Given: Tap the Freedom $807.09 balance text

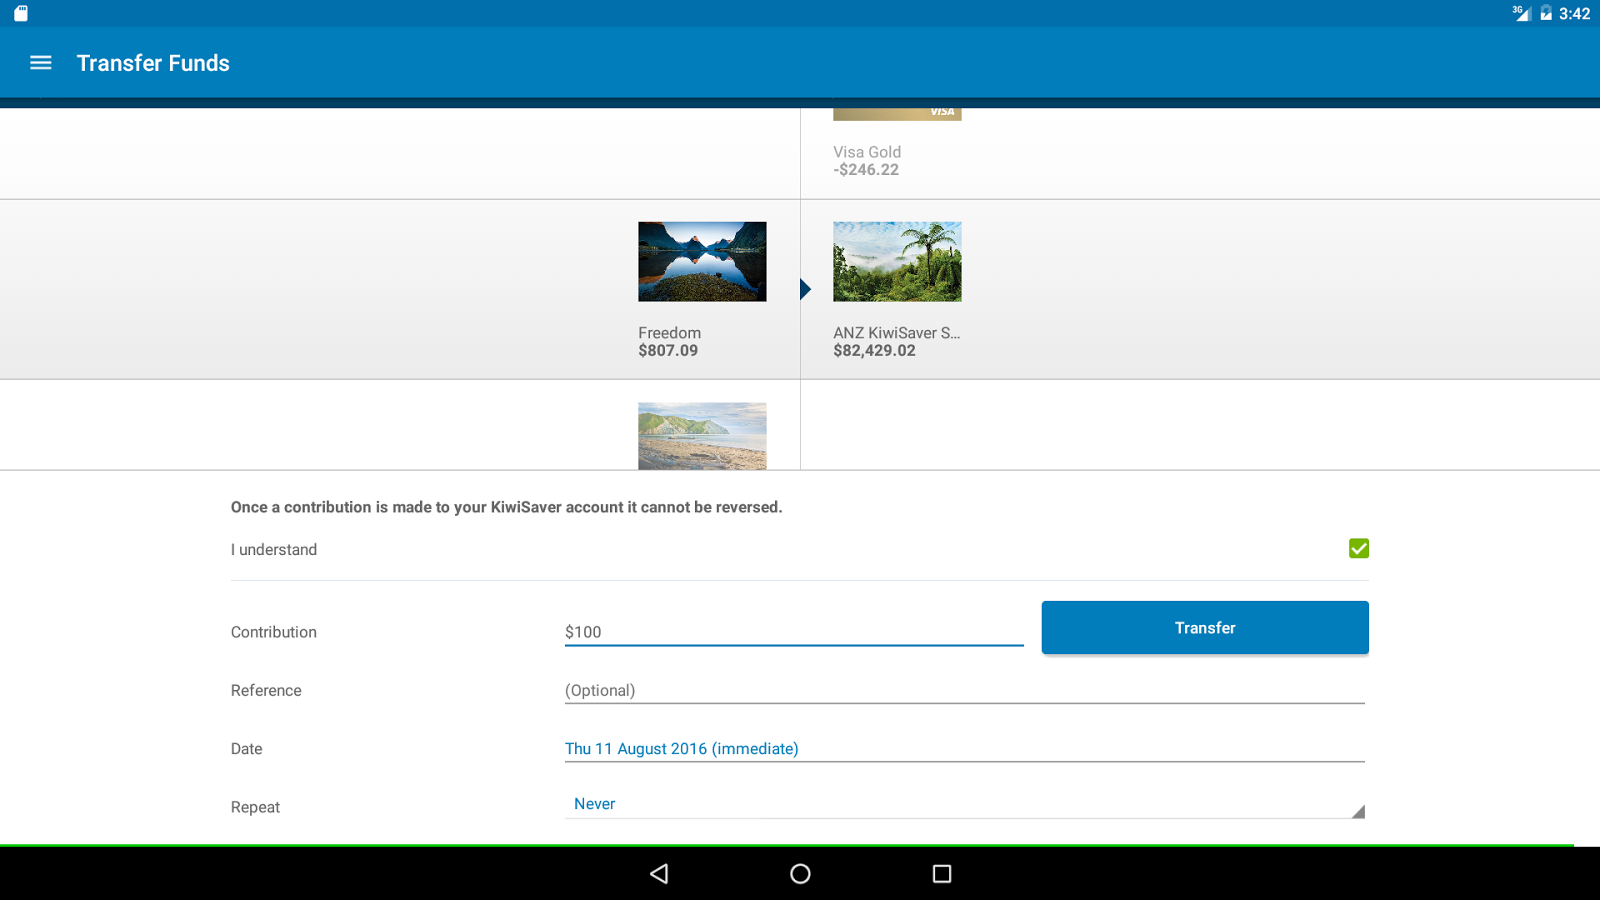Looking at the screenshot, I should pyautogui.click(x=668, y=351).
